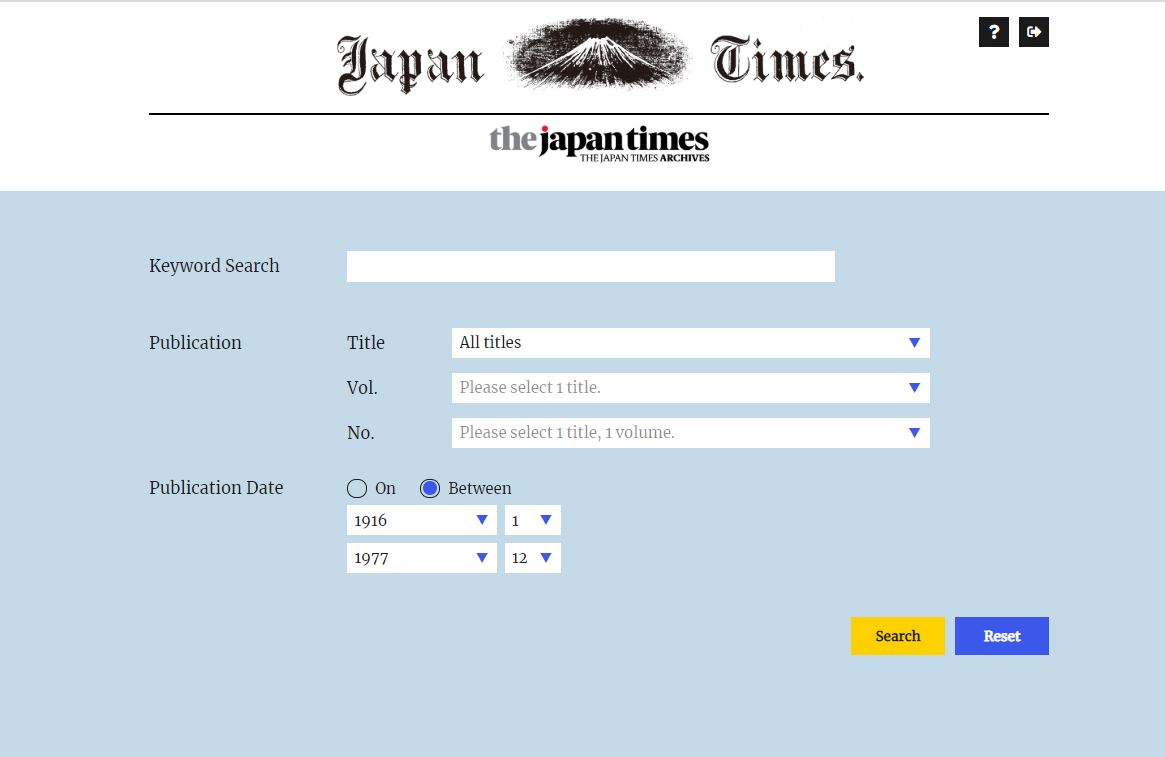Open the end year dropdown showing 1977
The width and height of the screenshot is (1165, 757).
click(x=421, y=558)
